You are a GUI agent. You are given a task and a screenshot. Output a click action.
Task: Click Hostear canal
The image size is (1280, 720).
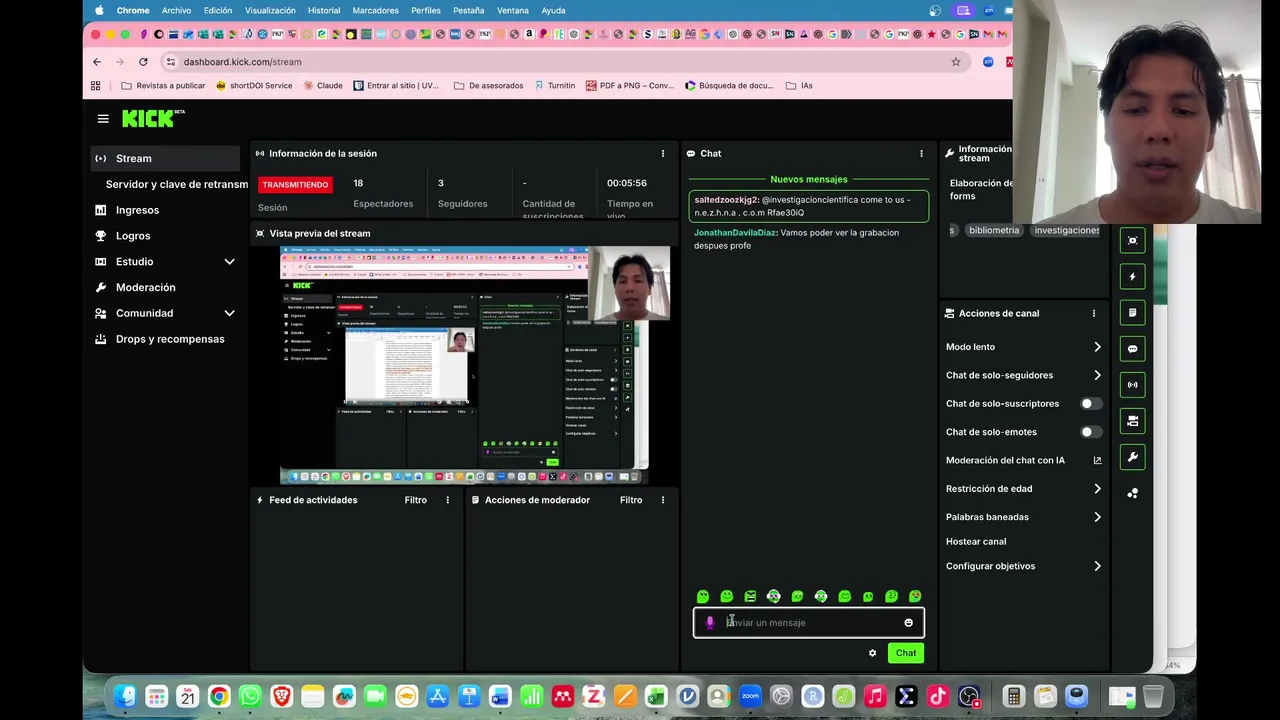976,542
